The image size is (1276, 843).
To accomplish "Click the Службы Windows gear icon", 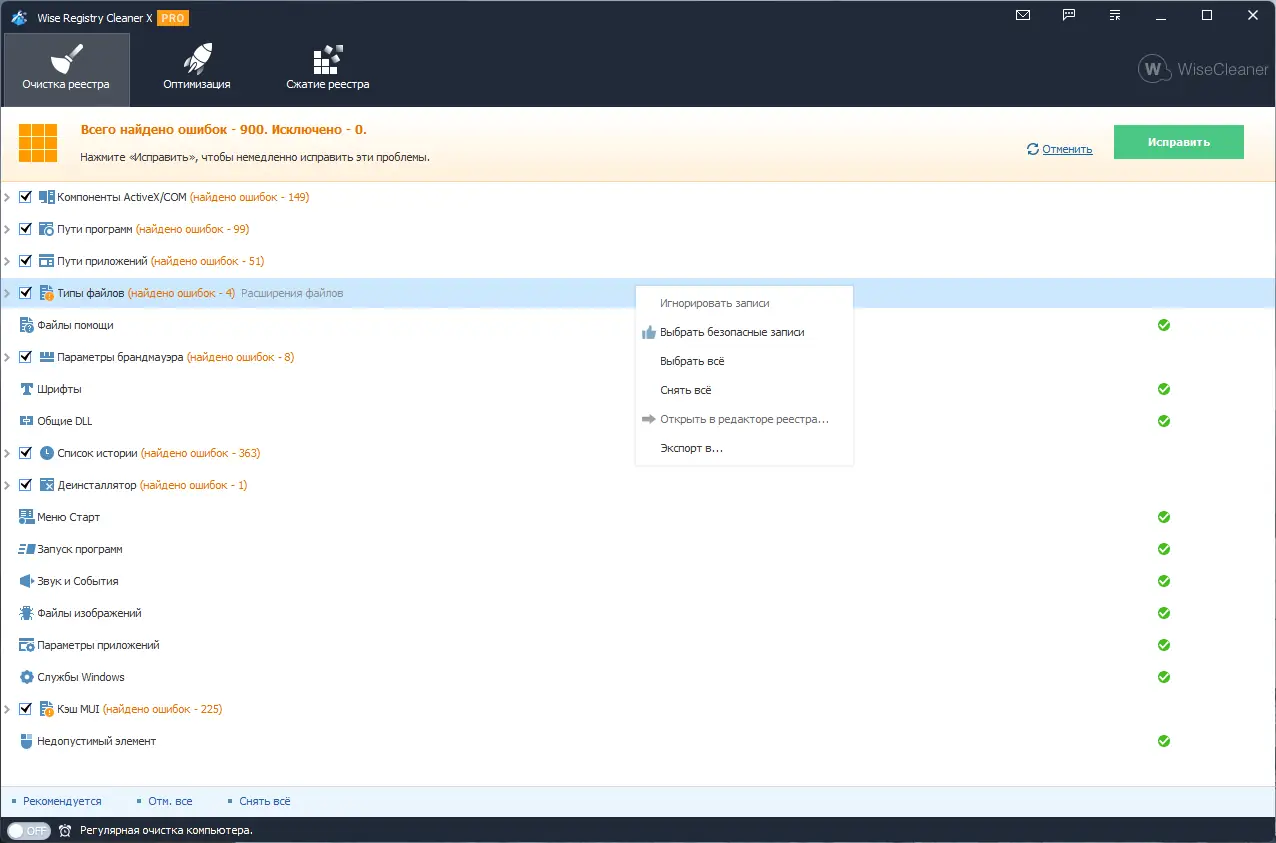I will click(x=27, y=677).
